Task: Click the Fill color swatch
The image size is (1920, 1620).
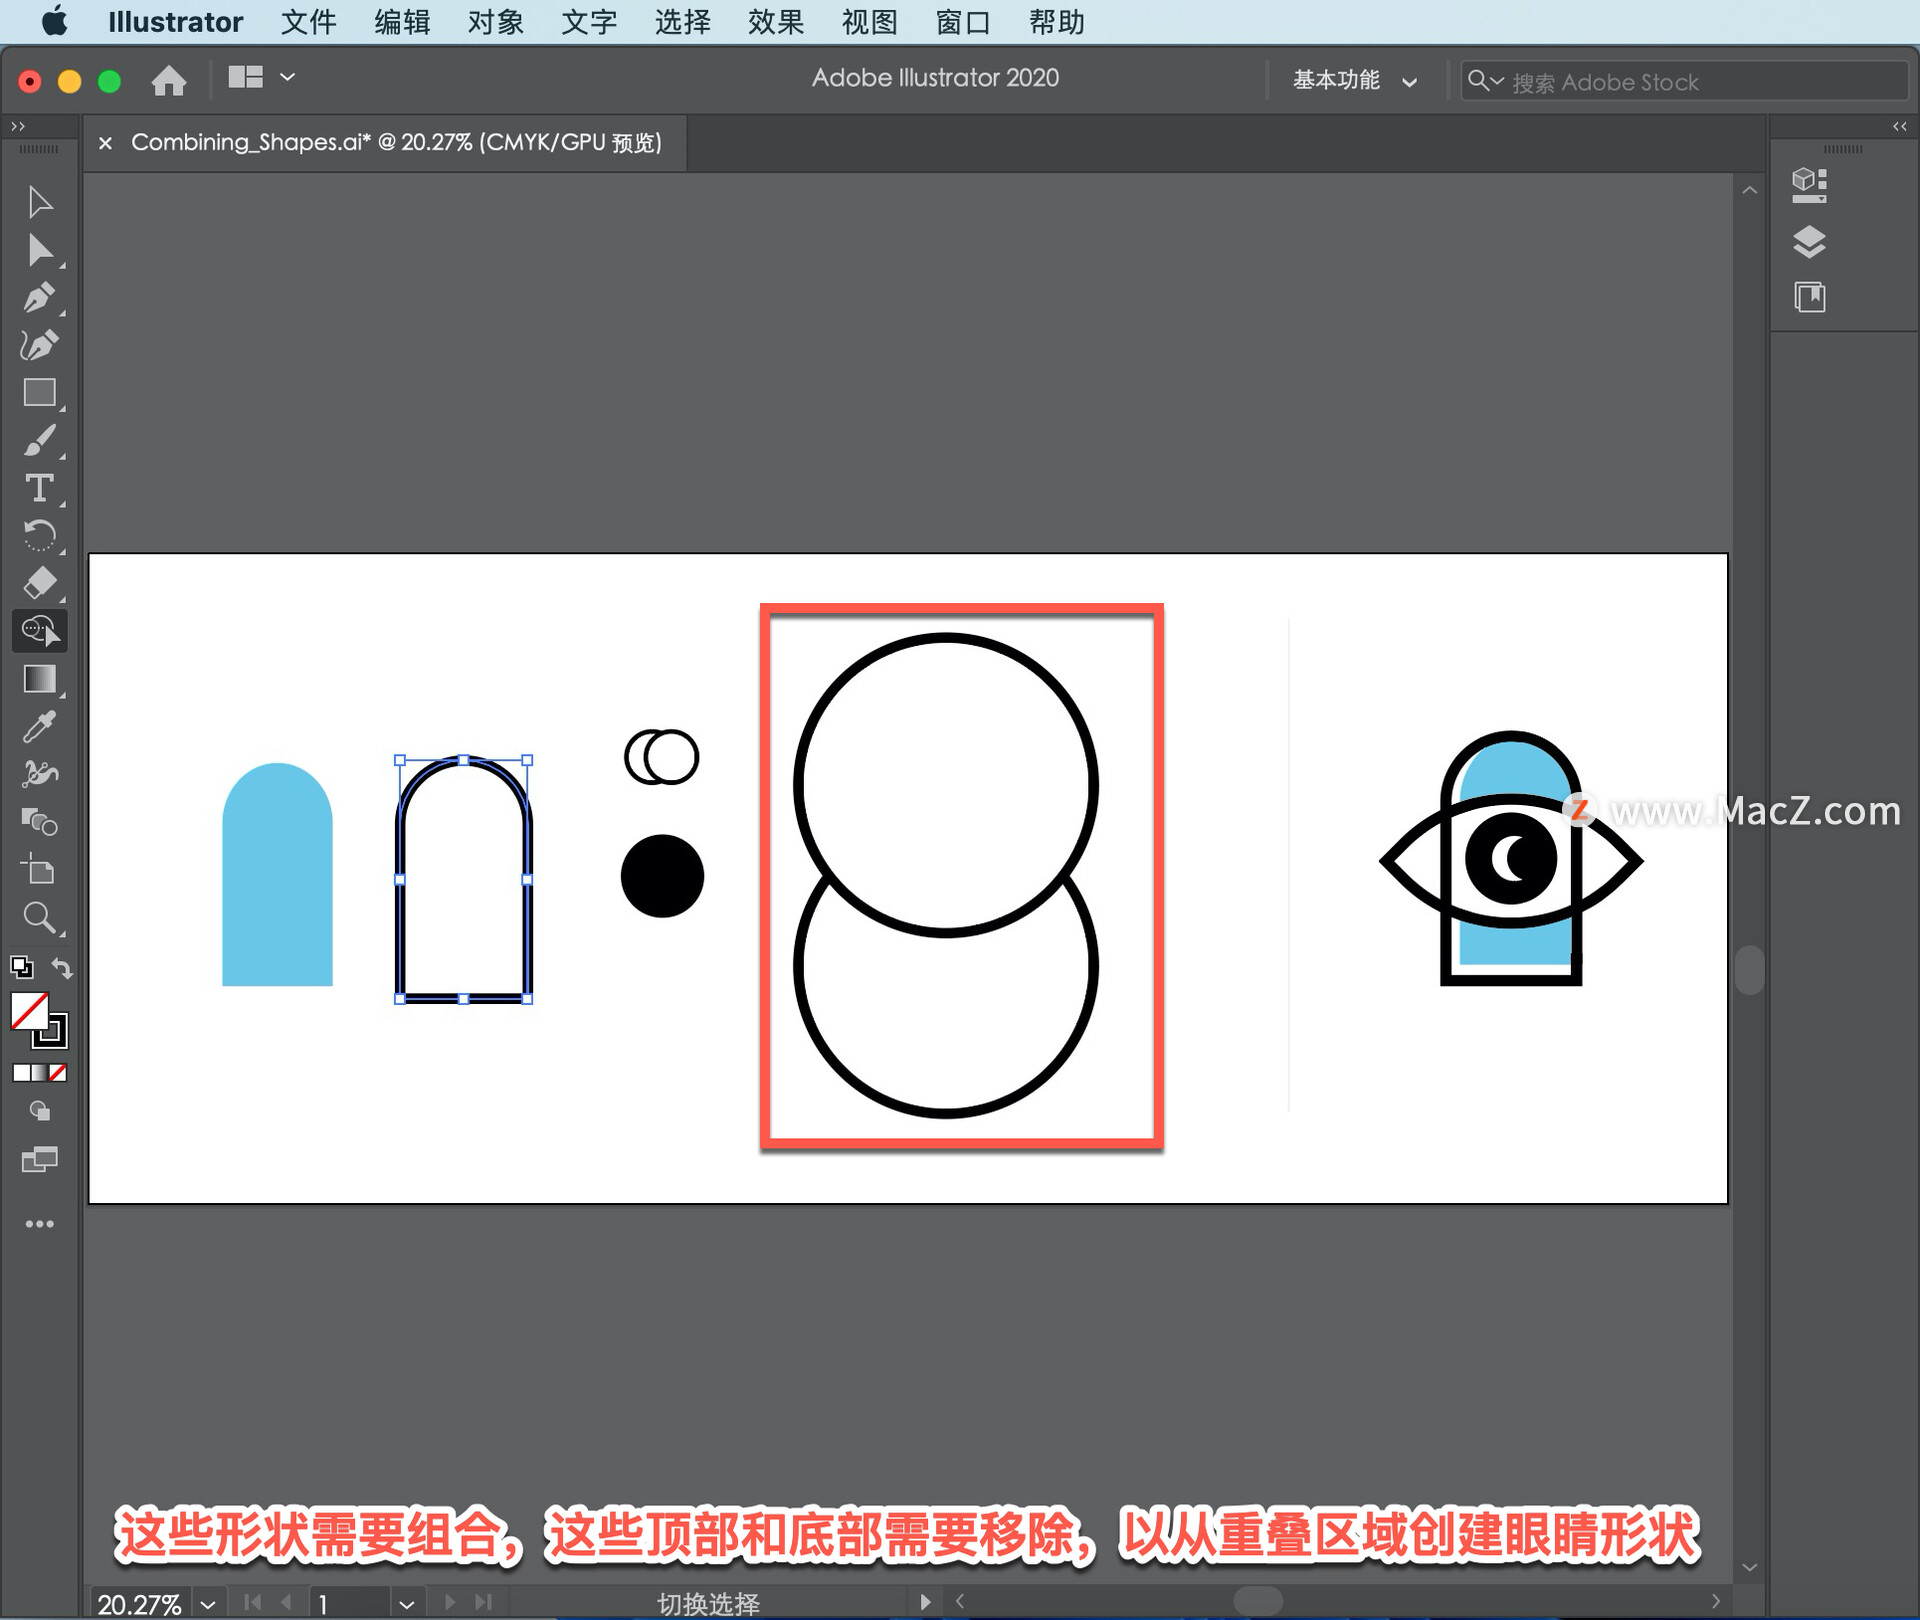Action: (30, 1011)
